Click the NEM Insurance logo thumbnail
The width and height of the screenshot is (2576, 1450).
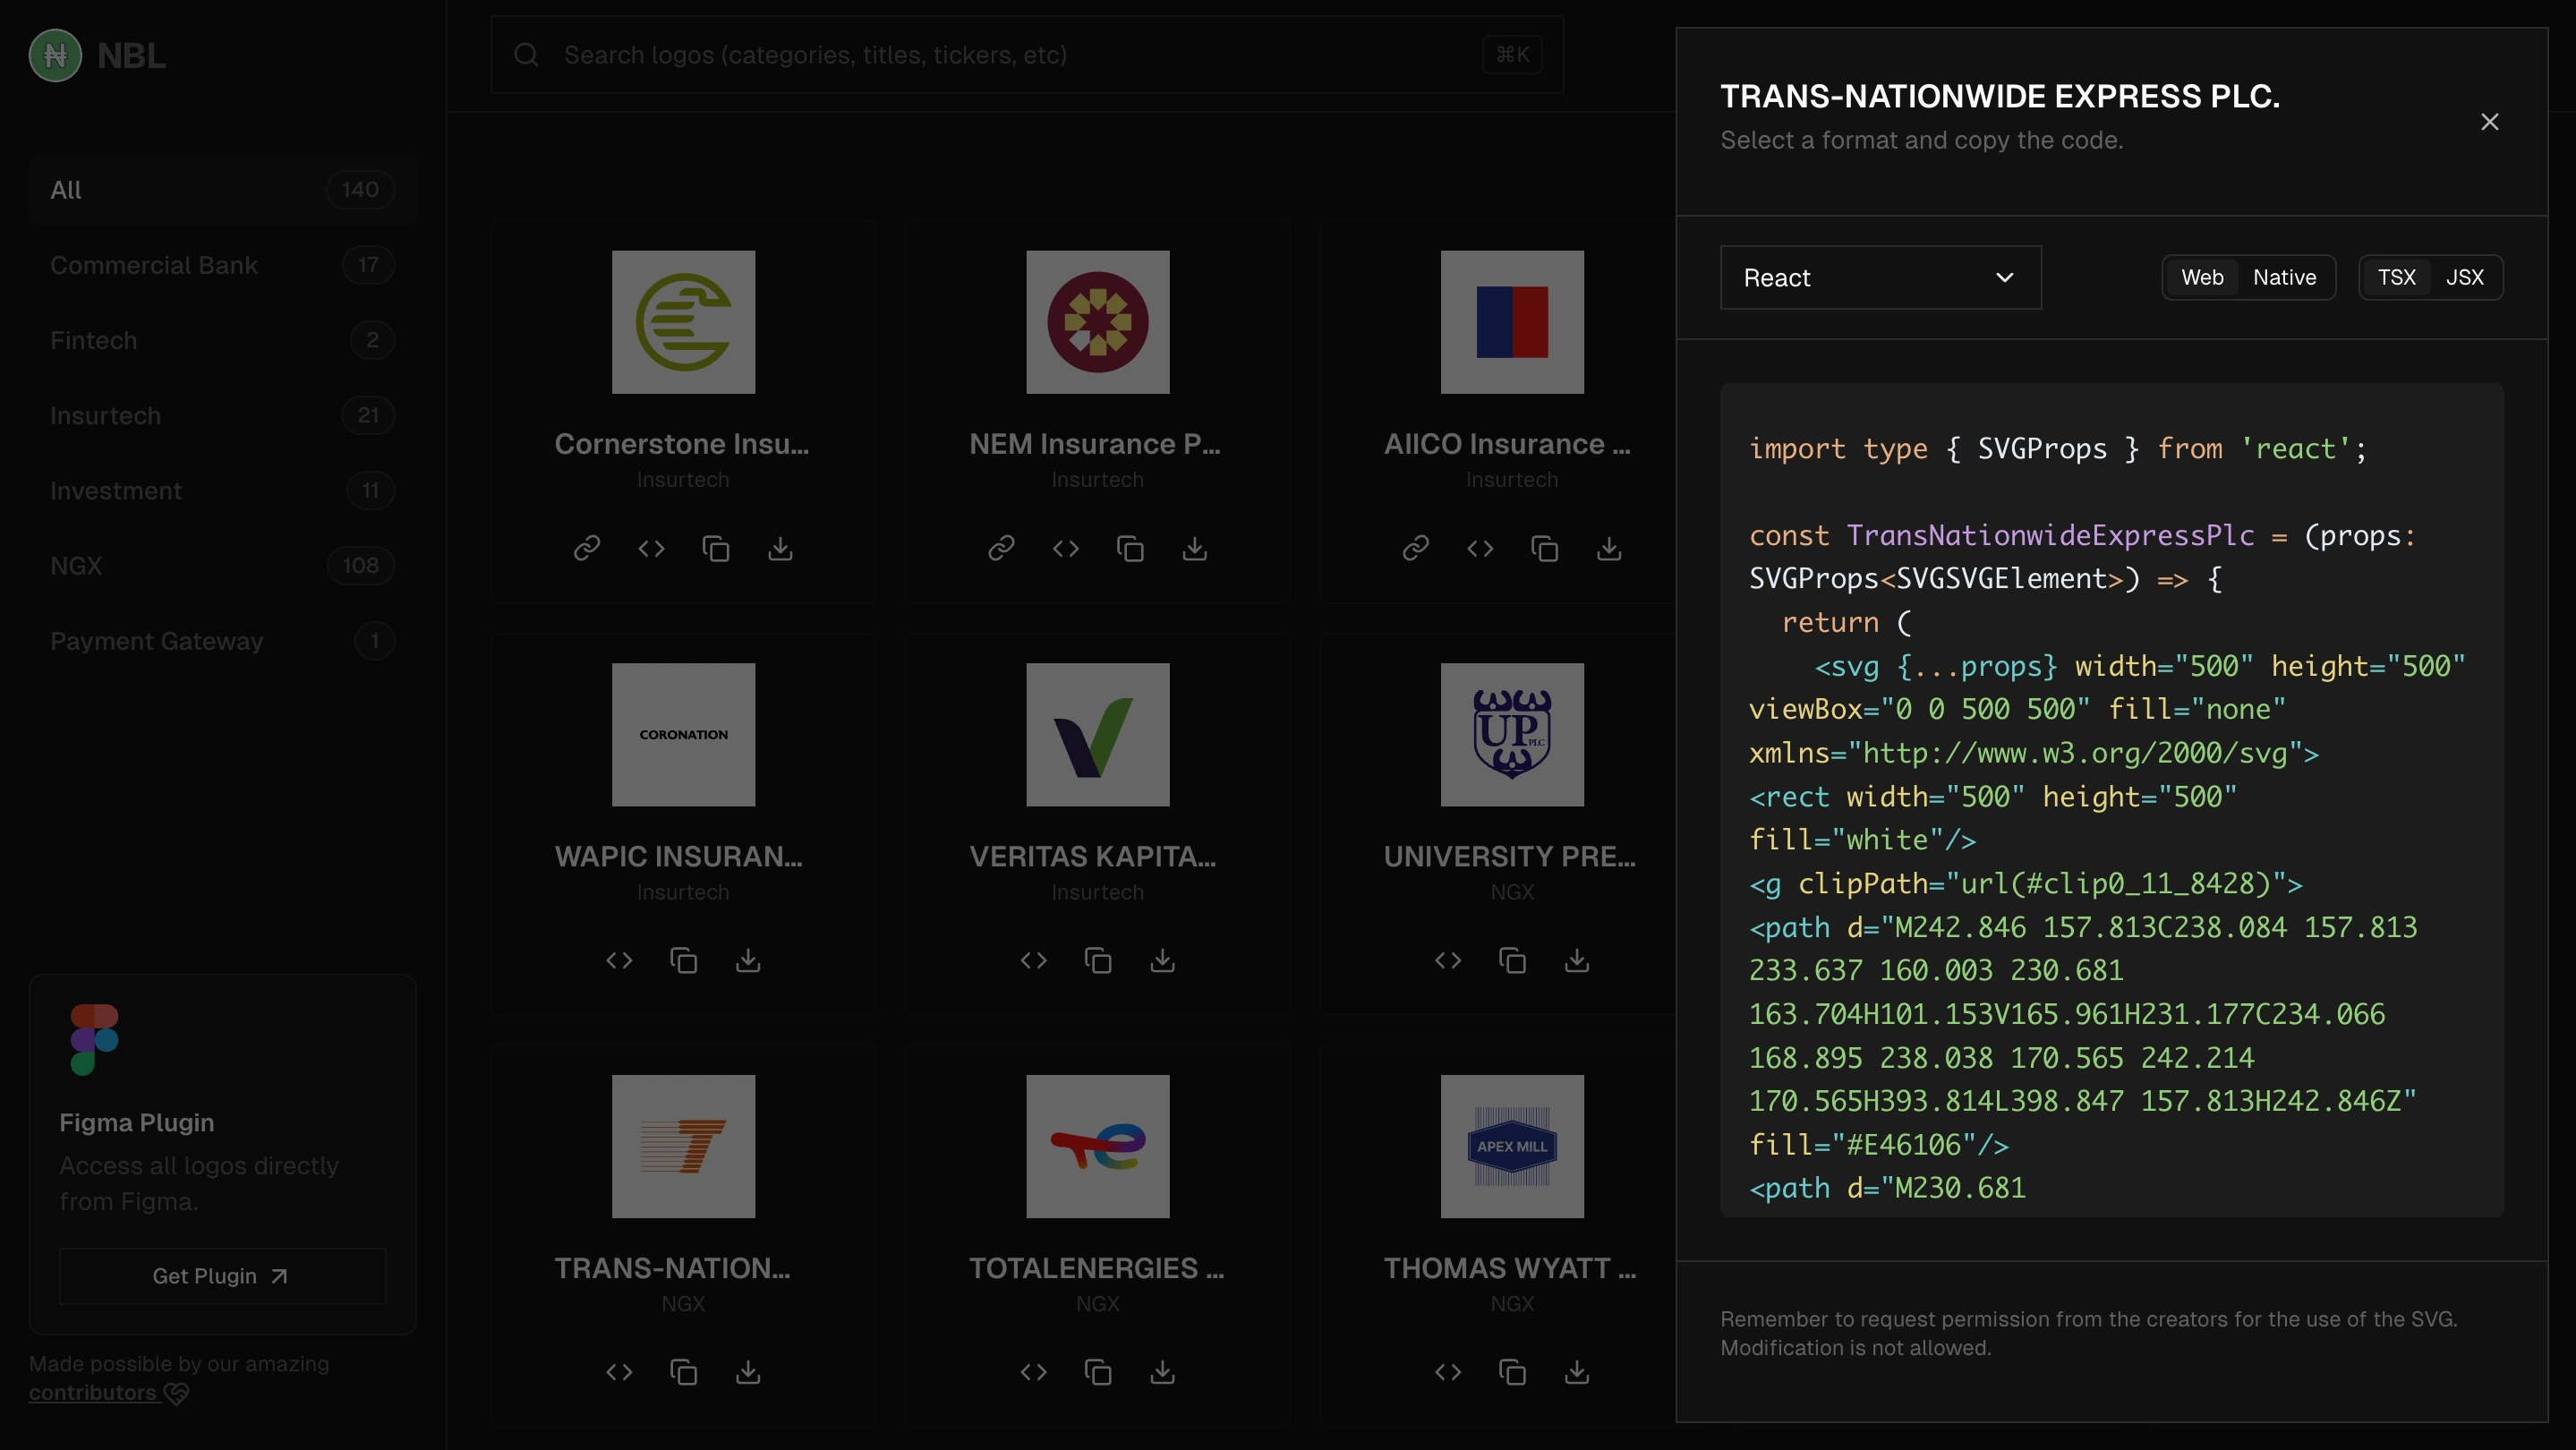(1098, 322)
